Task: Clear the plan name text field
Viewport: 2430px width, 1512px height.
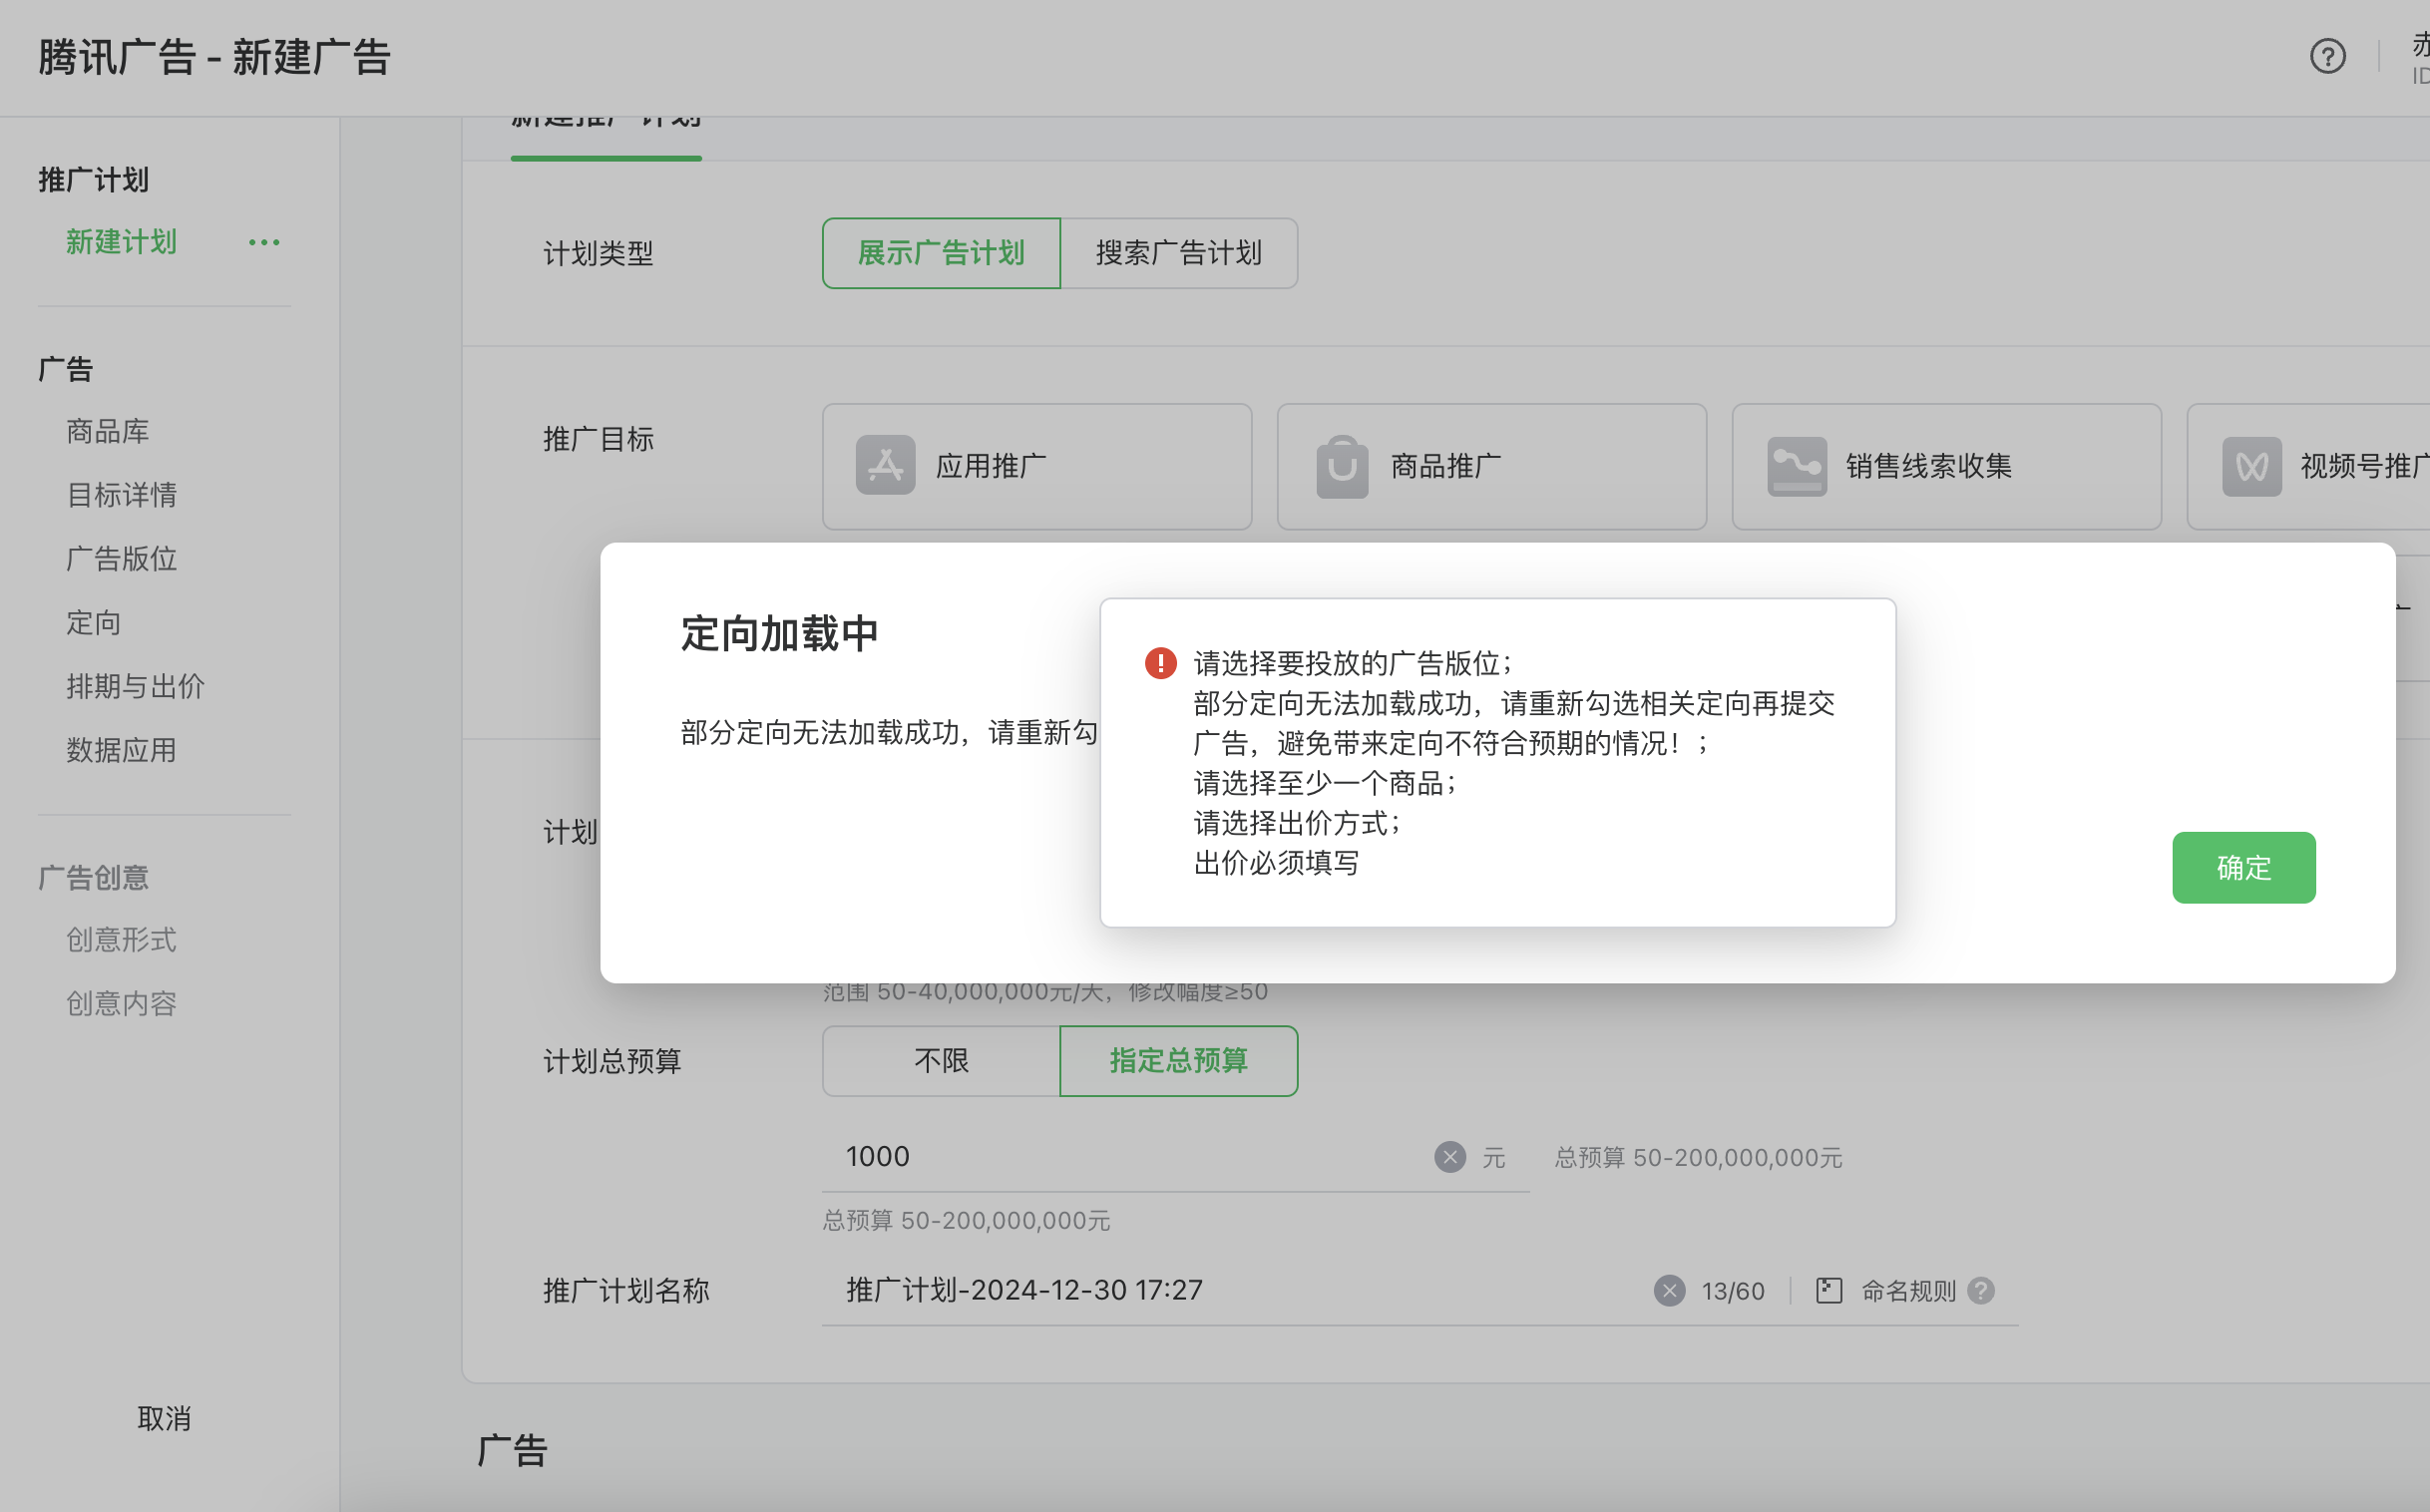Action: pos(1668,1291)
